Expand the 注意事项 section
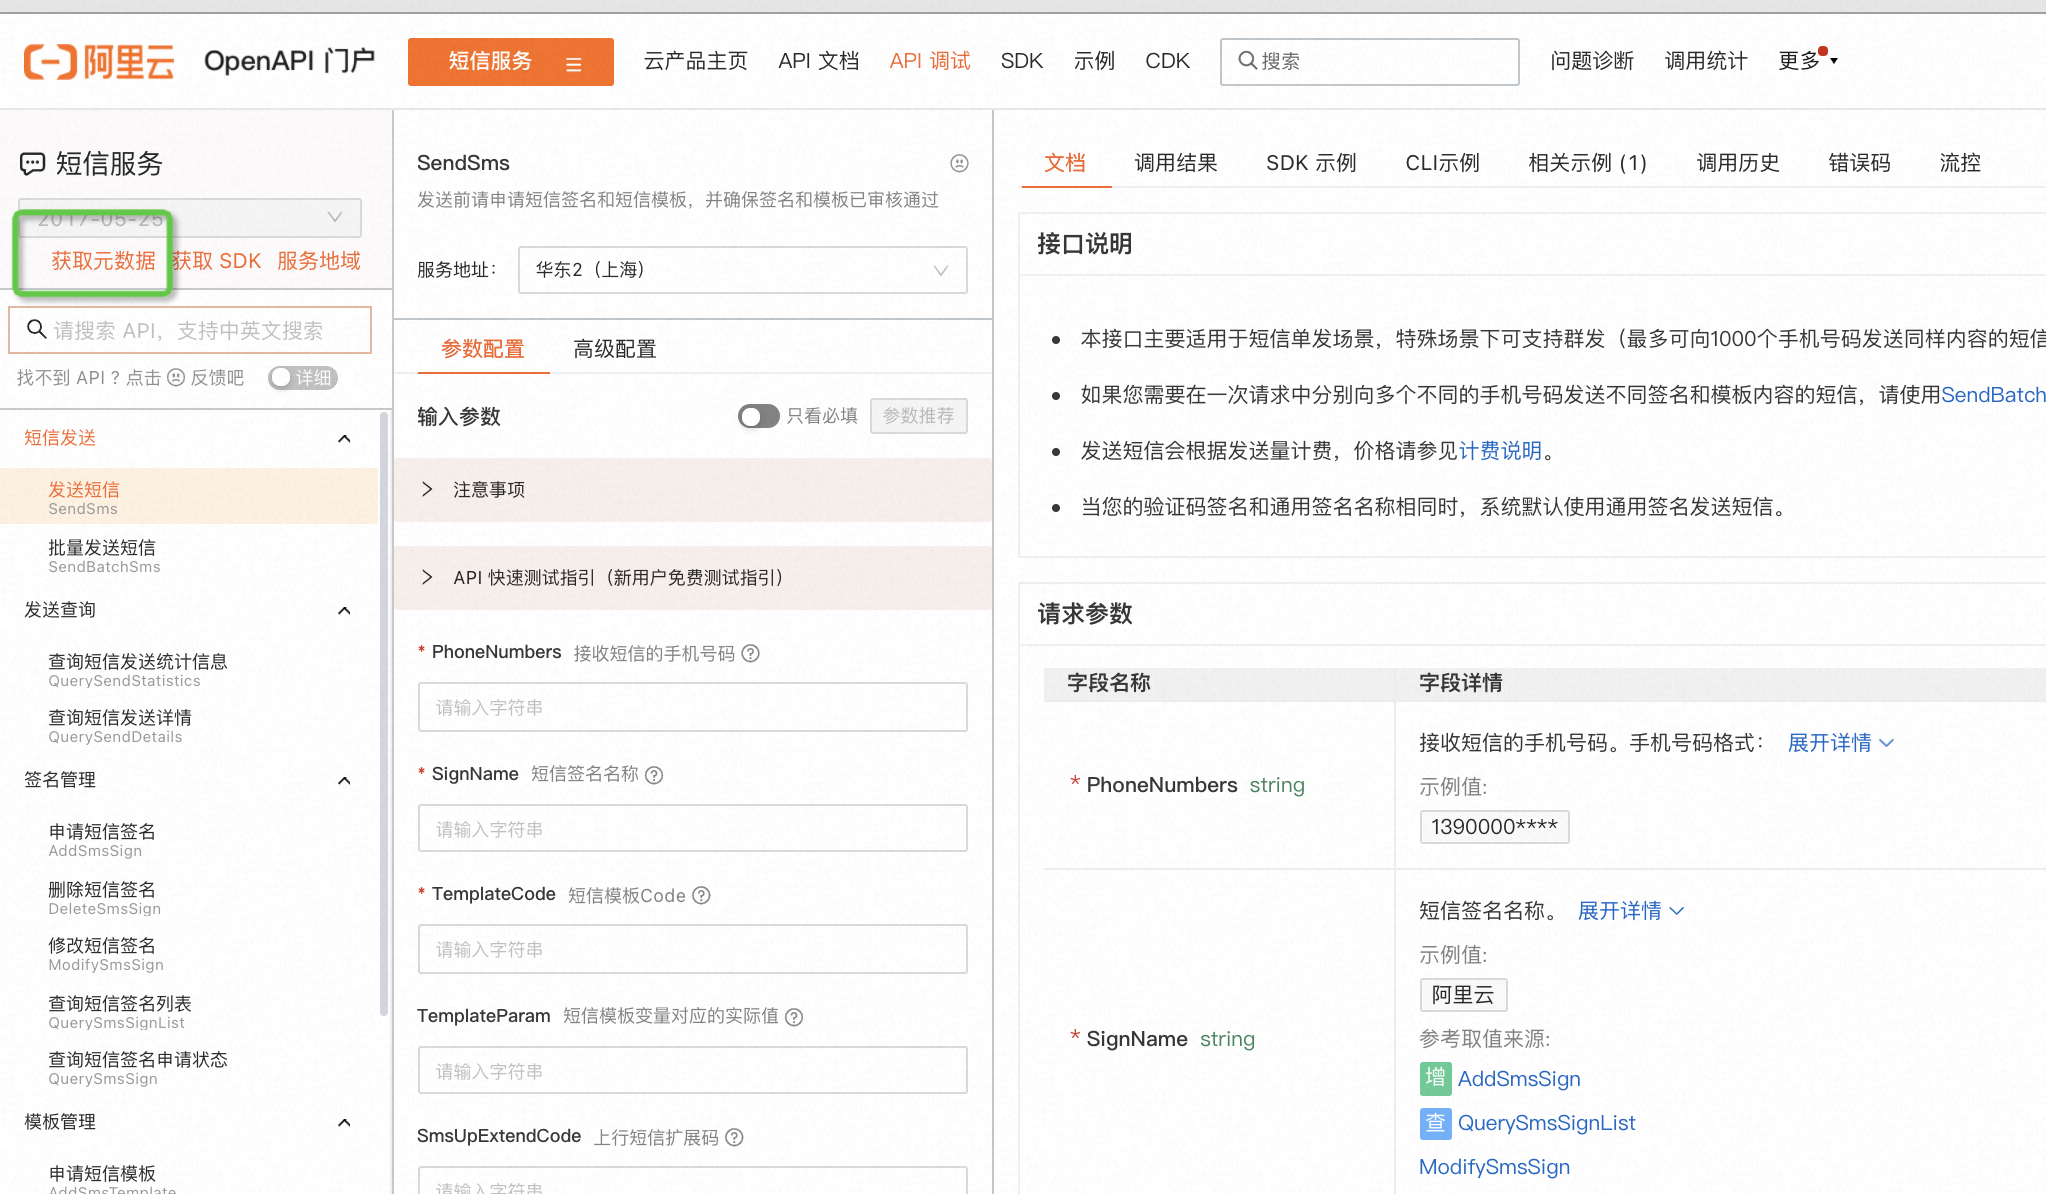The width and height of the screenshot is (2046, 1194). [692, 490]
